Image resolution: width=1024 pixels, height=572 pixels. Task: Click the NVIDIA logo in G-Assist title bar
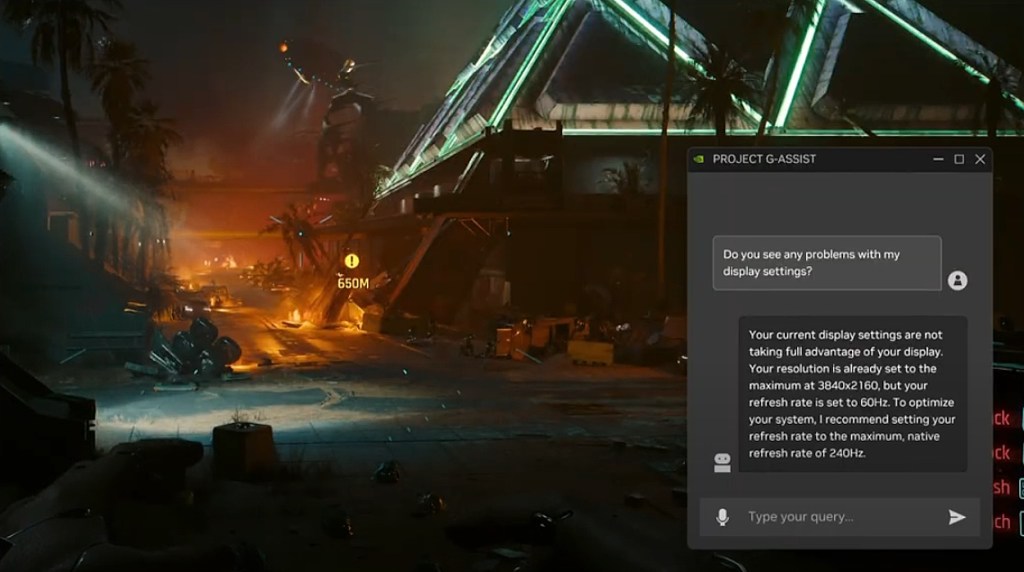click(x=699, y=159)
